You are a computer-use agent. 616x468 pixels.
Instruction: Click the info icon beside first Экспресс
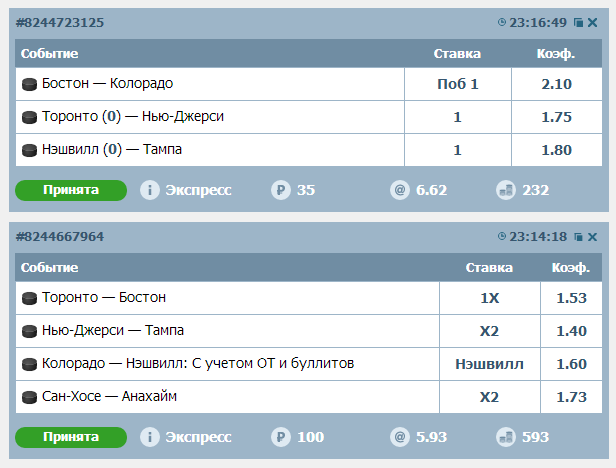[150, 190]
